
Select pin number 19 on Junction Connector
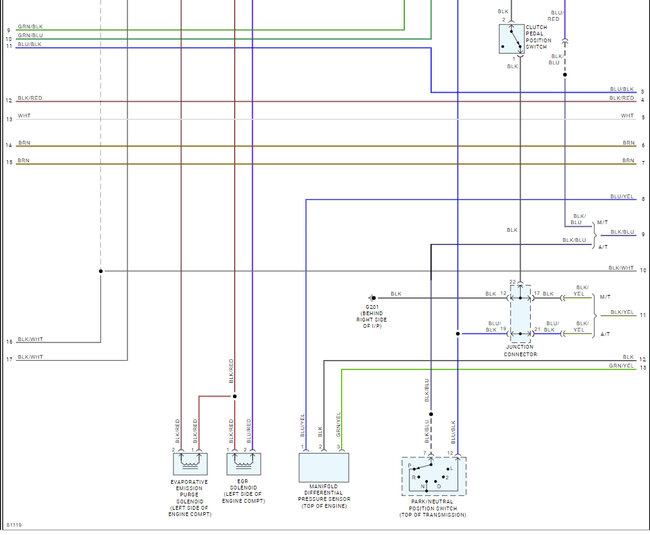click(x=503, y=329)
